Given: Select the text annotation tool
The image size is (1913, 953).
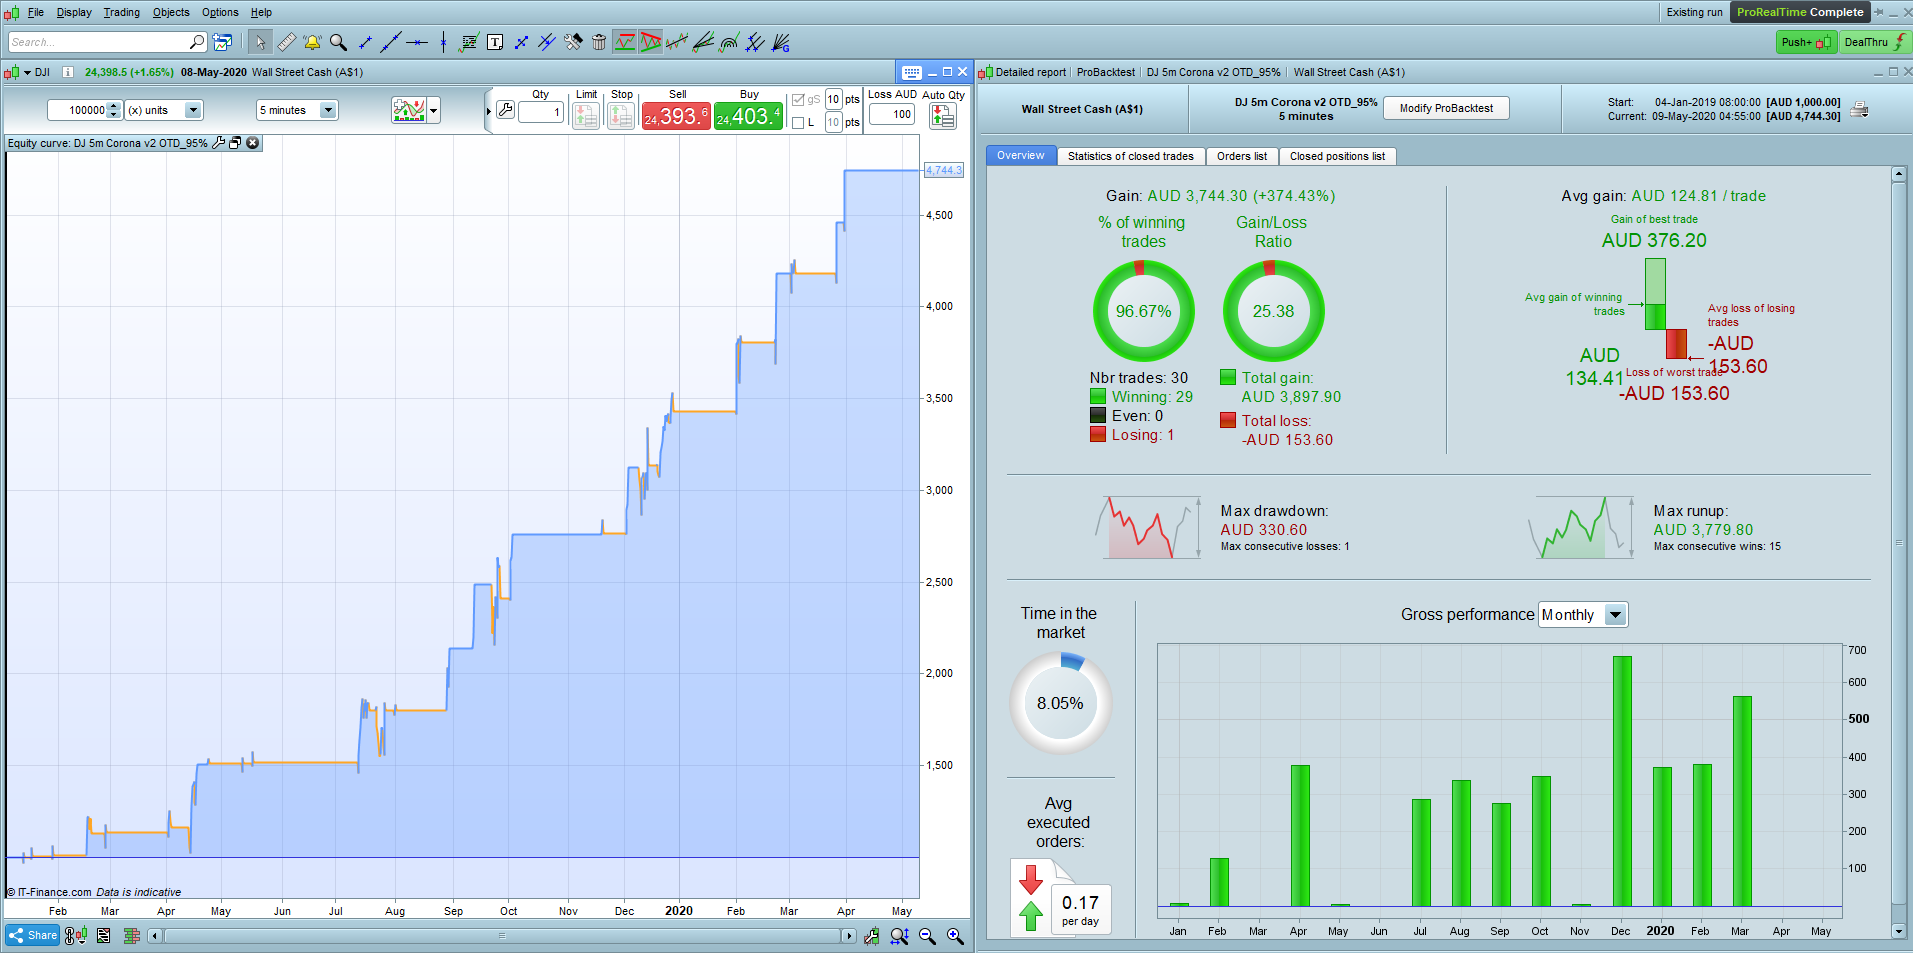Looking at the screenshot, I should pyautogui.click(x=495, y=42).
